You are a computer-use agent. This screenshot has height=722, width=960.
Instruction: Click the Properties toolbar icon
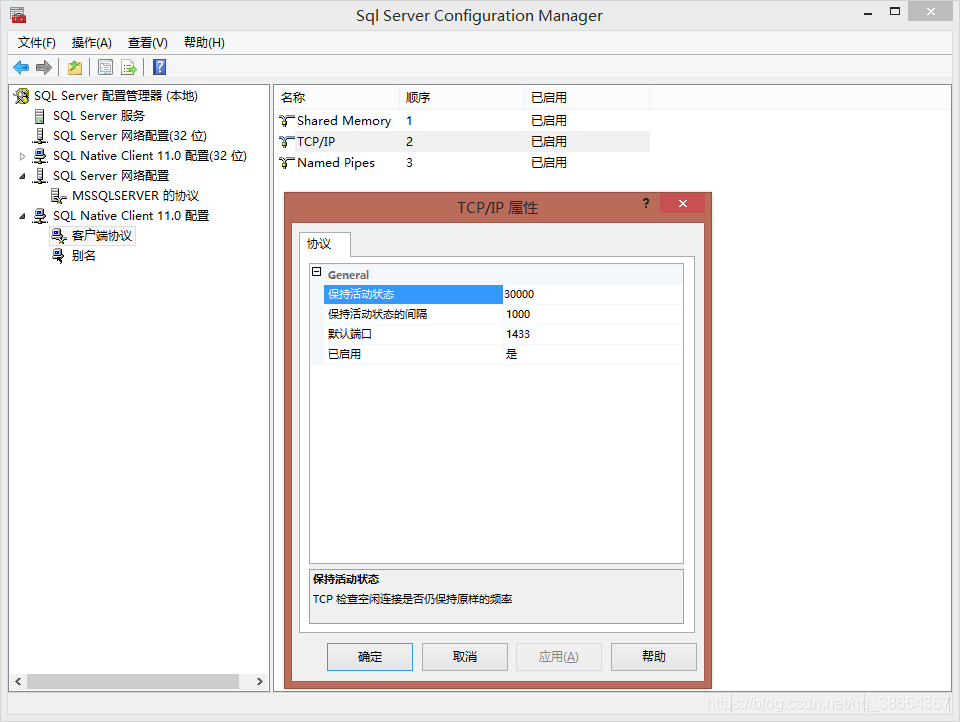click(105, 67)
